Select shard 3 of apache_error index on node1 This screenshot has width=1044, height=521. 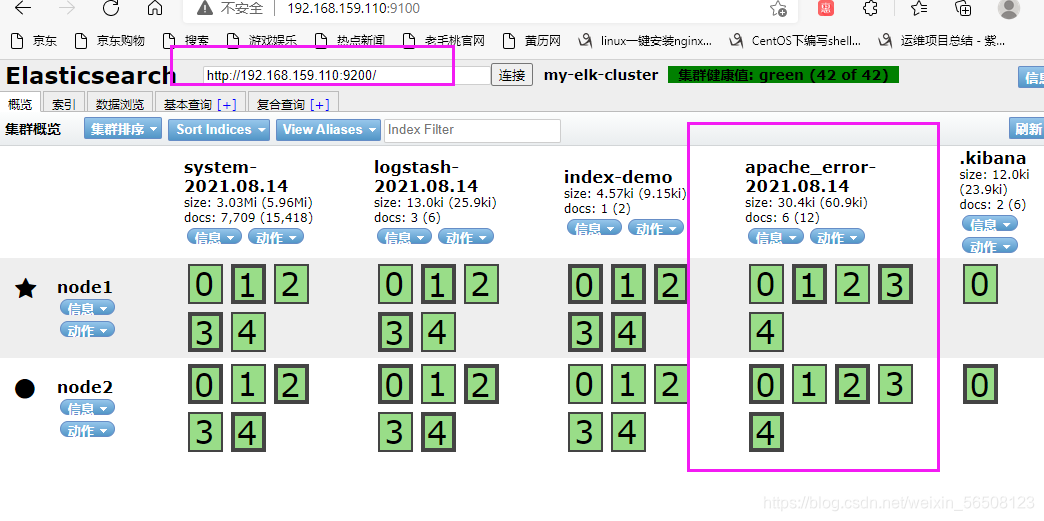(895, 284)
